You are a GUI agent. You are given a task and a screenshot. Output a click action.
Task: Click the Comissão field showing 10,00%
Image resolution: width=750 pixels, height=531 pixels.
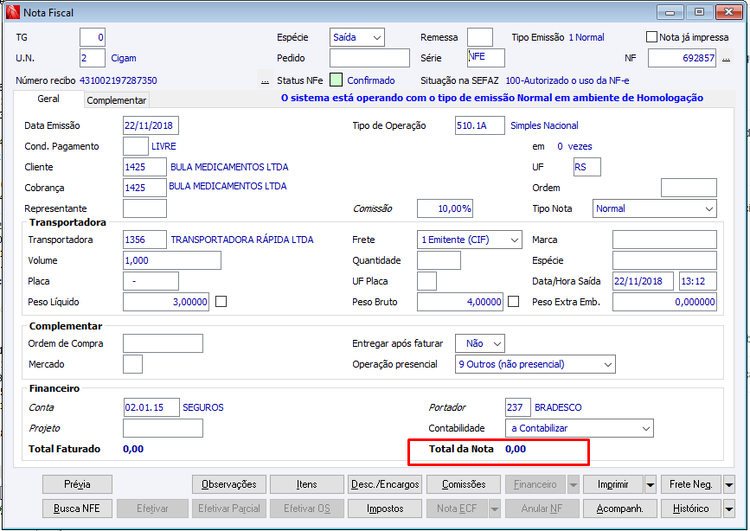(x=445, y=209)
